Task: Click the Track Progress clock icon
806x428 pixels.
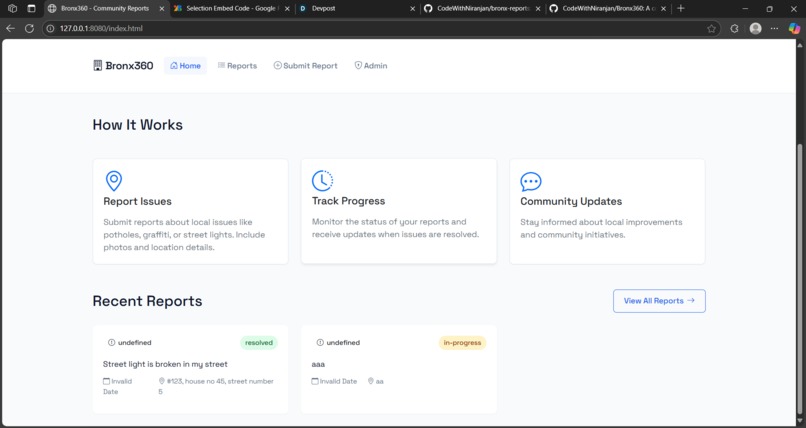Action: pos(322,180)
